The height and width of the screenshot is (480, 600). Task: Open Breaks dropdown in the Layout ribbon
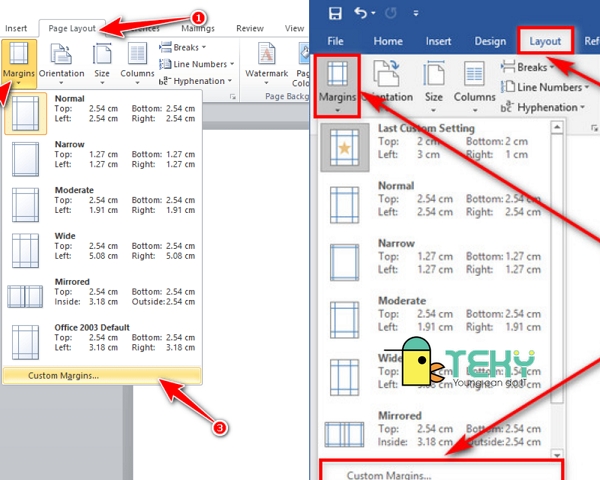click(528, 67)
